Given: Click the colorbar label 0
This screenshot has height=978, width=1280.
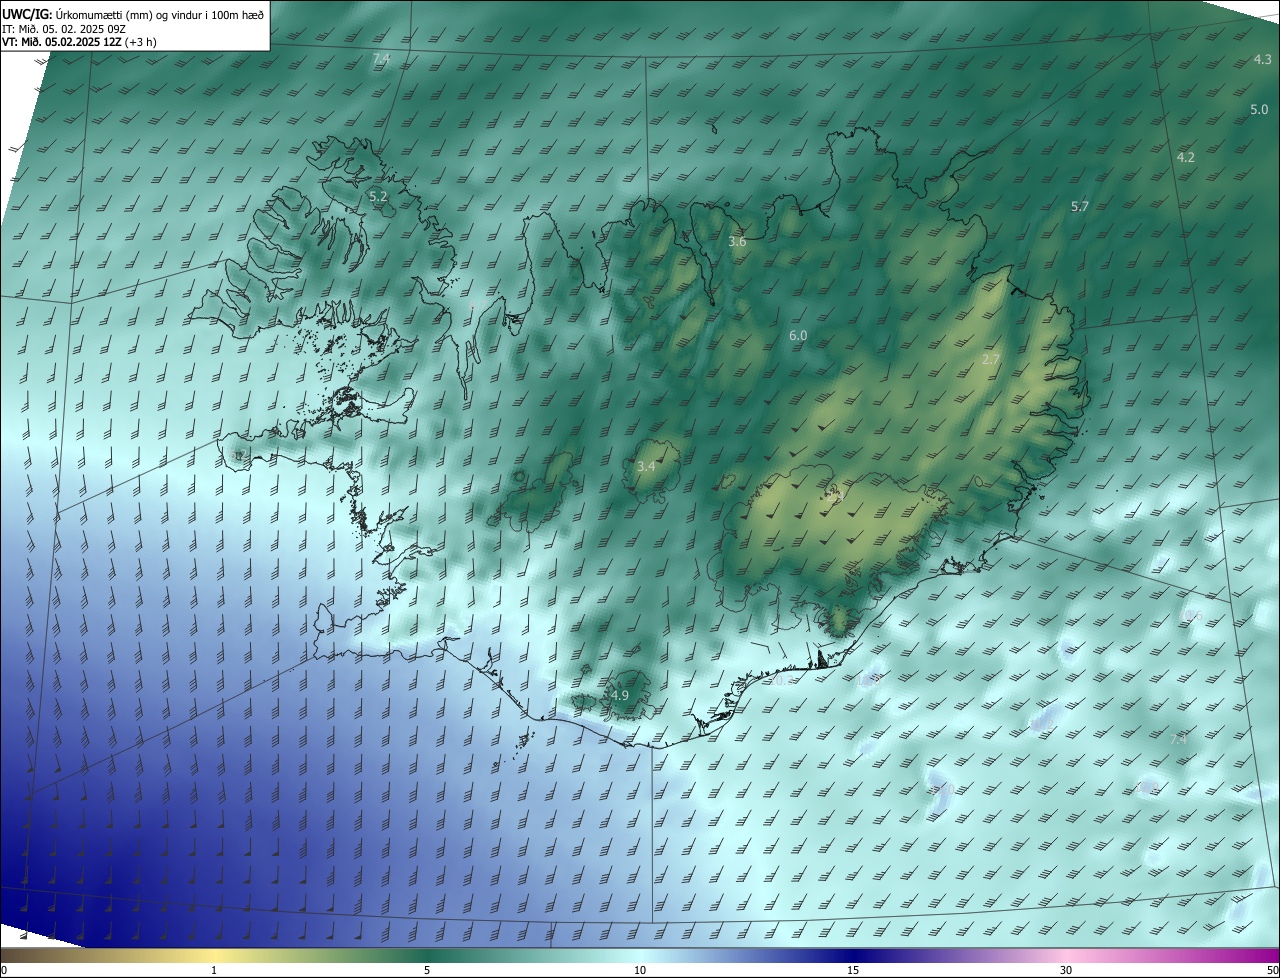Looking at the screenshot, I should coord(4,971).
